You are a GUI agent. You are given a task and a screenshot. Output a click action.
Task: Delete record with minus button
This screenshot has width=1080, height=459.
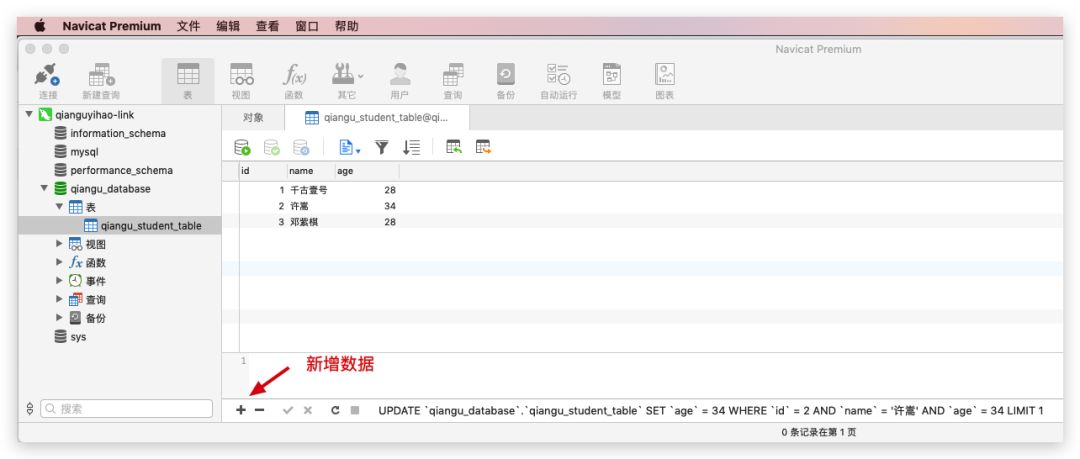pyautogui.click(x=259, y=410)
